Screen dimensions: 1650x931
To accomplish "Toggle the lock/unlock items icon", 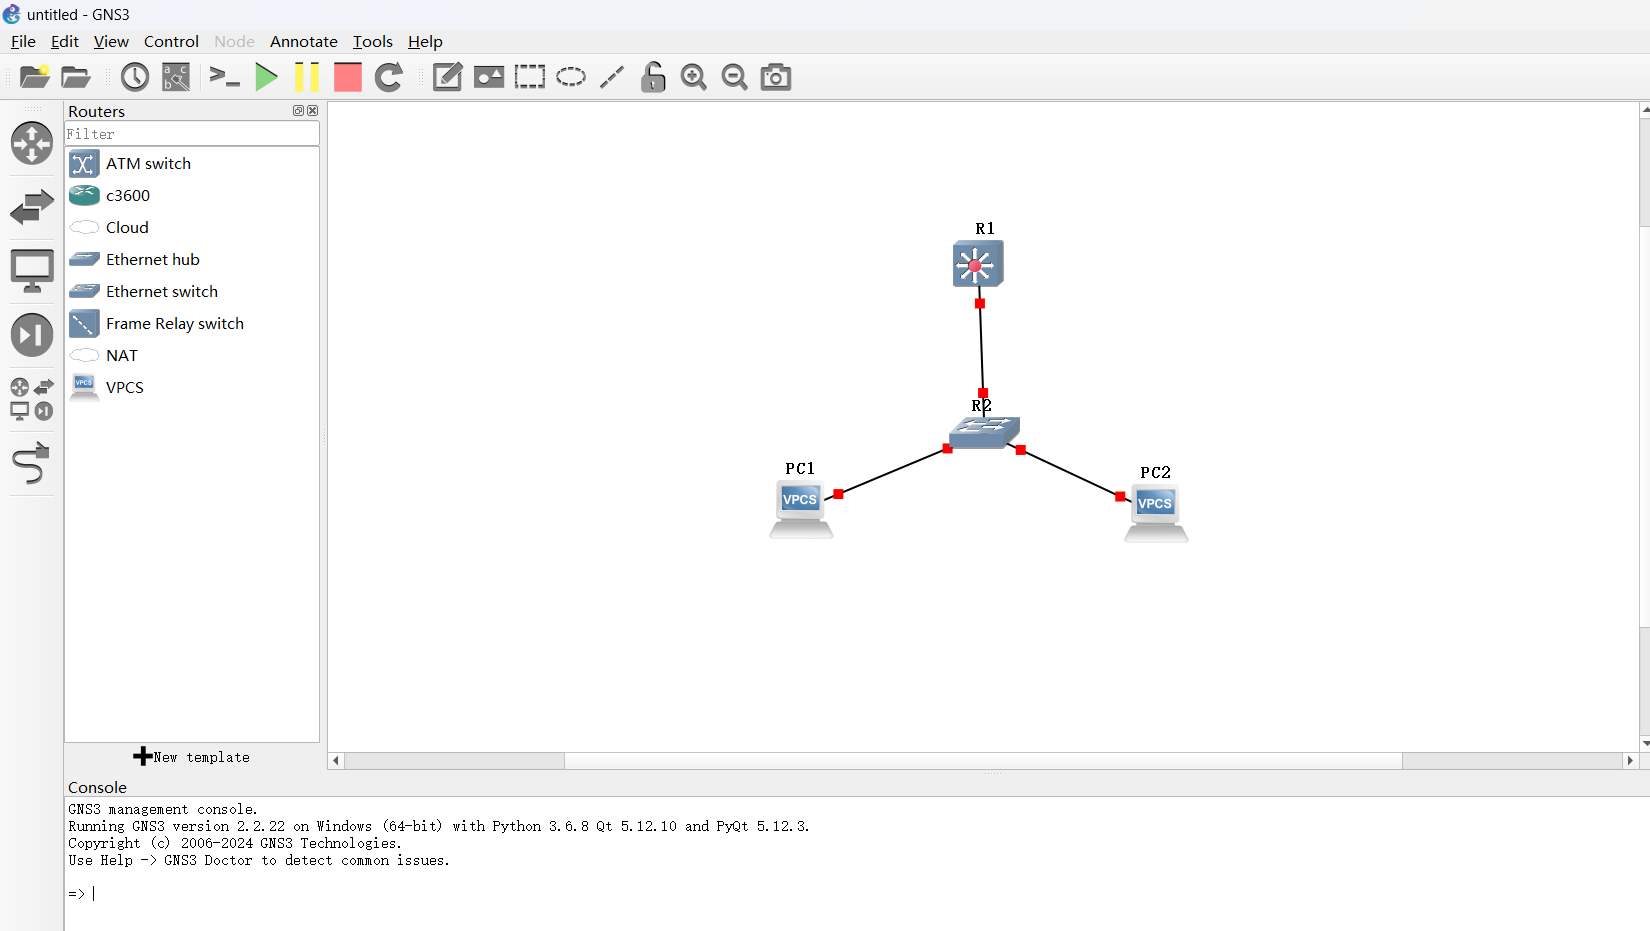I will pyautogui.click(x=653, y=77).
